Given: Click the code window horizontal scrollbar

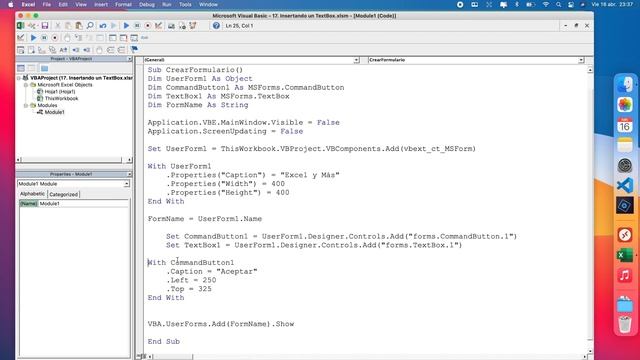Looking at the screenshot, I should [x=367, y=356].
